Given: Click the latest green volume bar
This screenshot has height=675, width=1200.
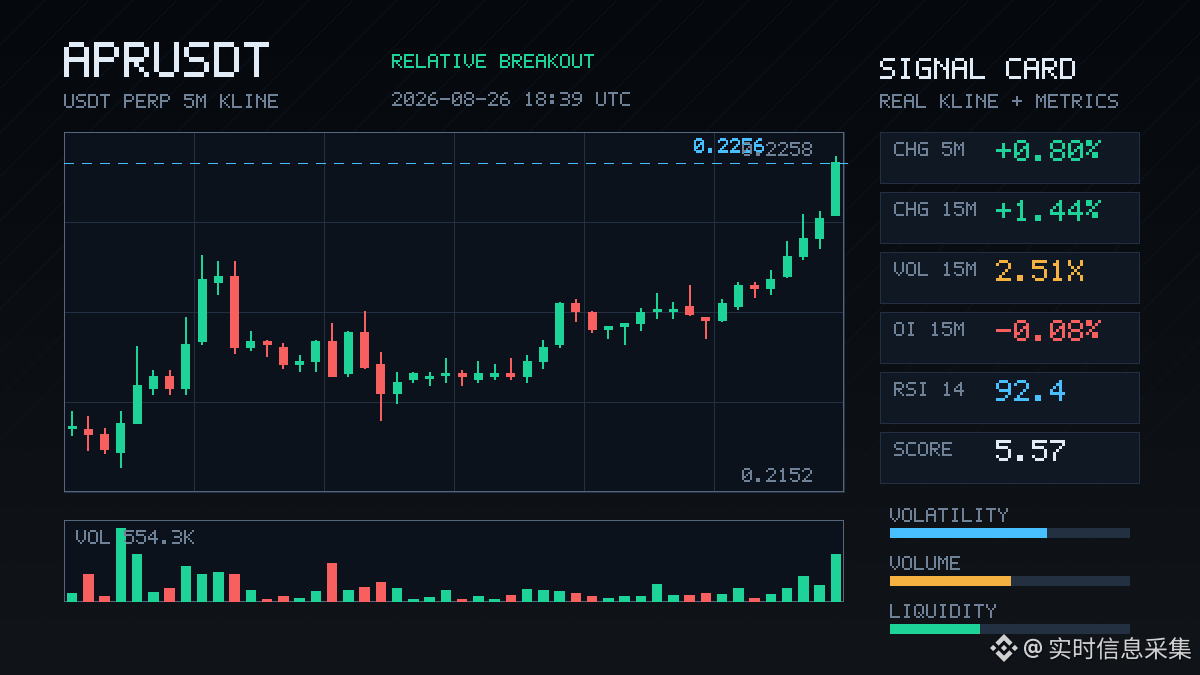Looking at the screenshot, I should (x=836, y=577).
